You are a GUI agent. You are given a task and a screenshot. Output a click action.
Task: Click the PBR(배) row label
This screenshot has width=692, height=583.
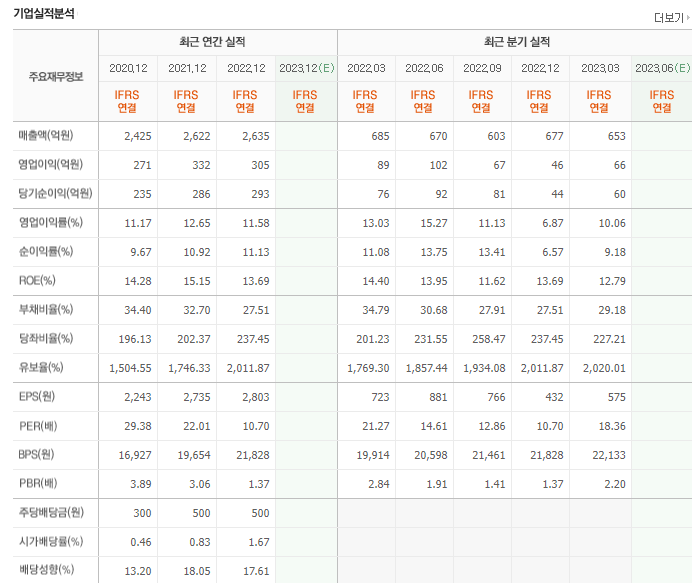pyautogui.click(x=38, y=483)
